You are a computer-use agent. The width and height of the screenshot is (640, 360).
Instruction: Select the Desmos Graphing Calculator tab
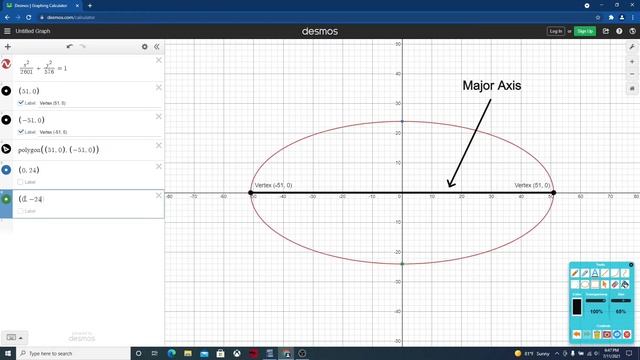(x=41, y=6)
